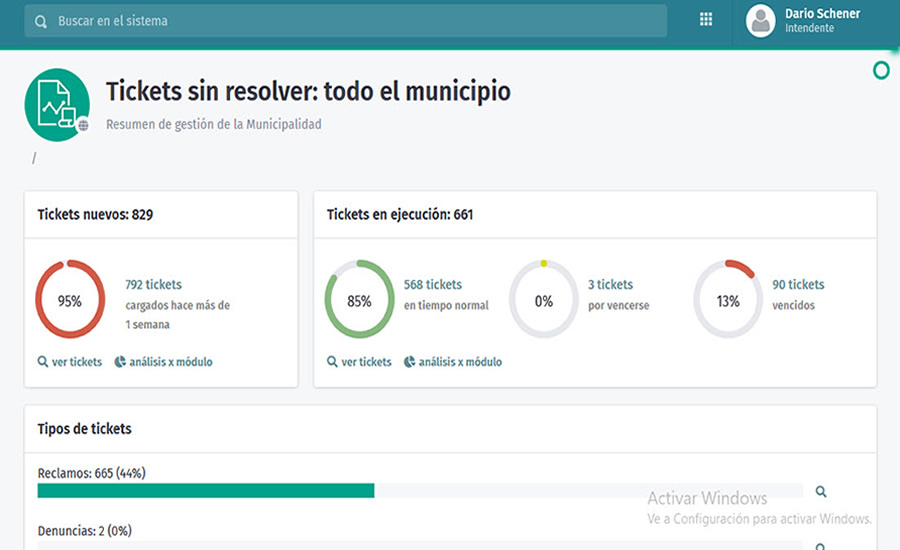The image size is (900, 550).
Task: Click the 'Denuncias: 2 (0%)' label
Action: [x=84, y=530]
